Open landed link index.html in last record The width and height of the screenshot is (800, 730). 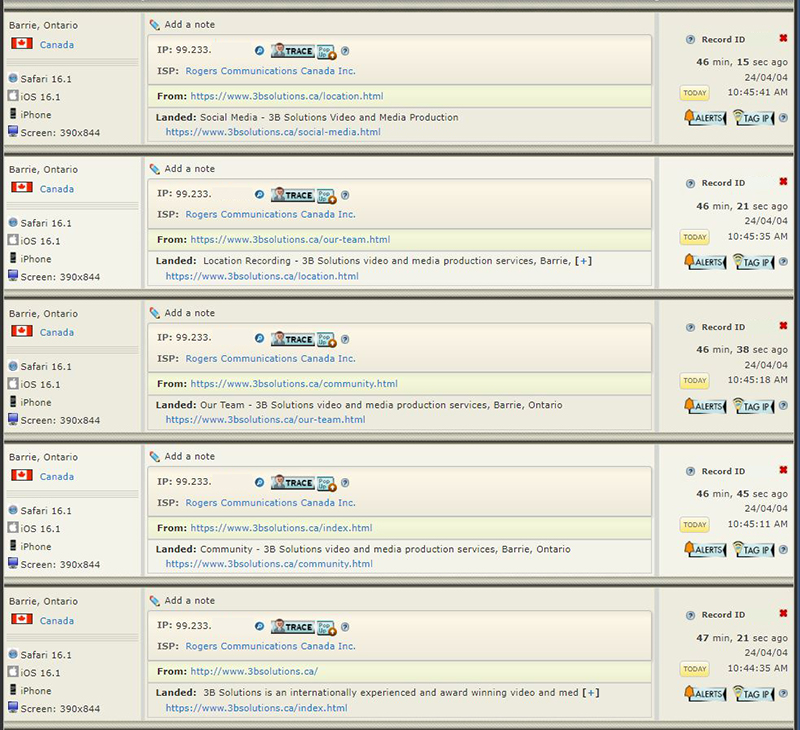point(256,708)
